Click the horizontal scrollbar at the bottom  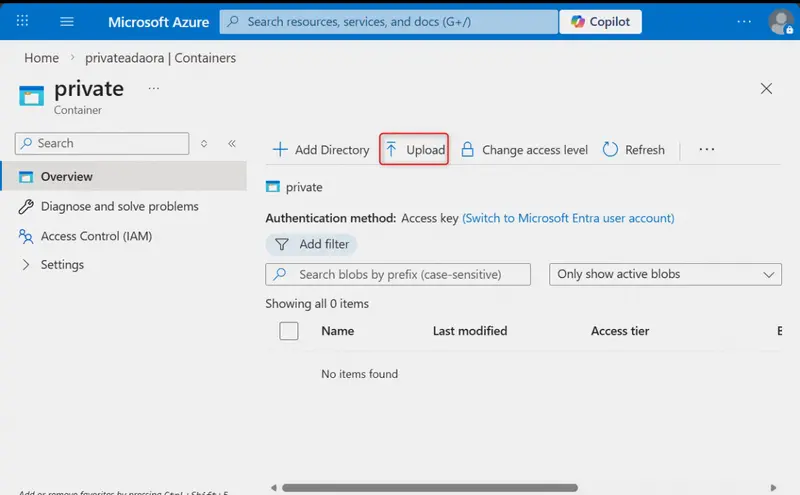click(x=430, y=487)
